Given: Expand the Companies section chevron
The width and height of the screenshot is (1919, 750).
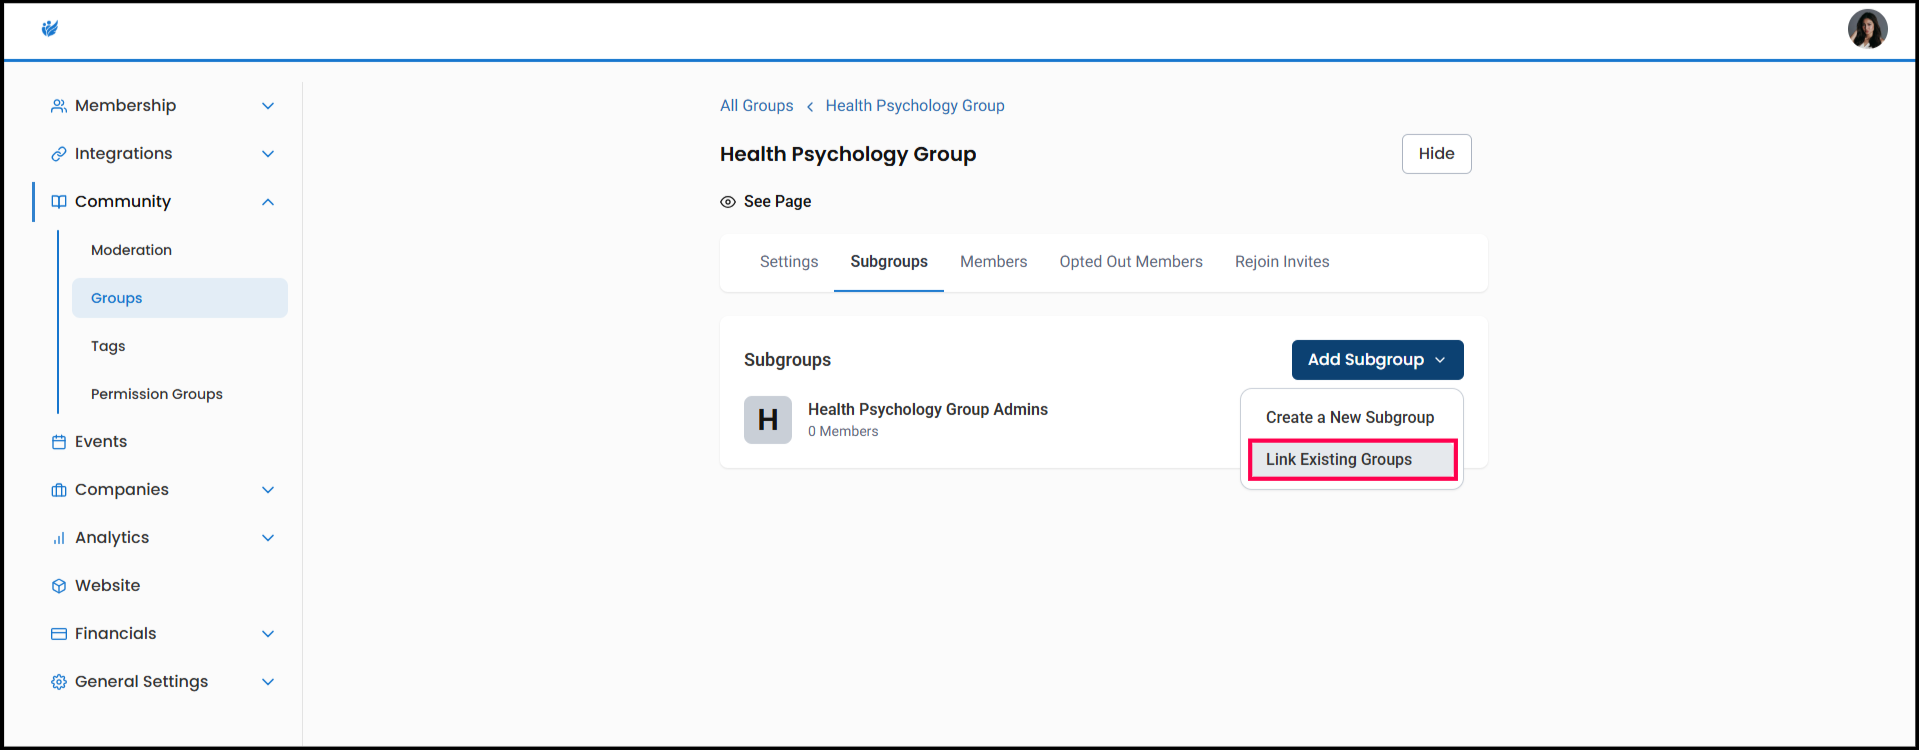Looking at the screenshot, I should coord(268,490).
